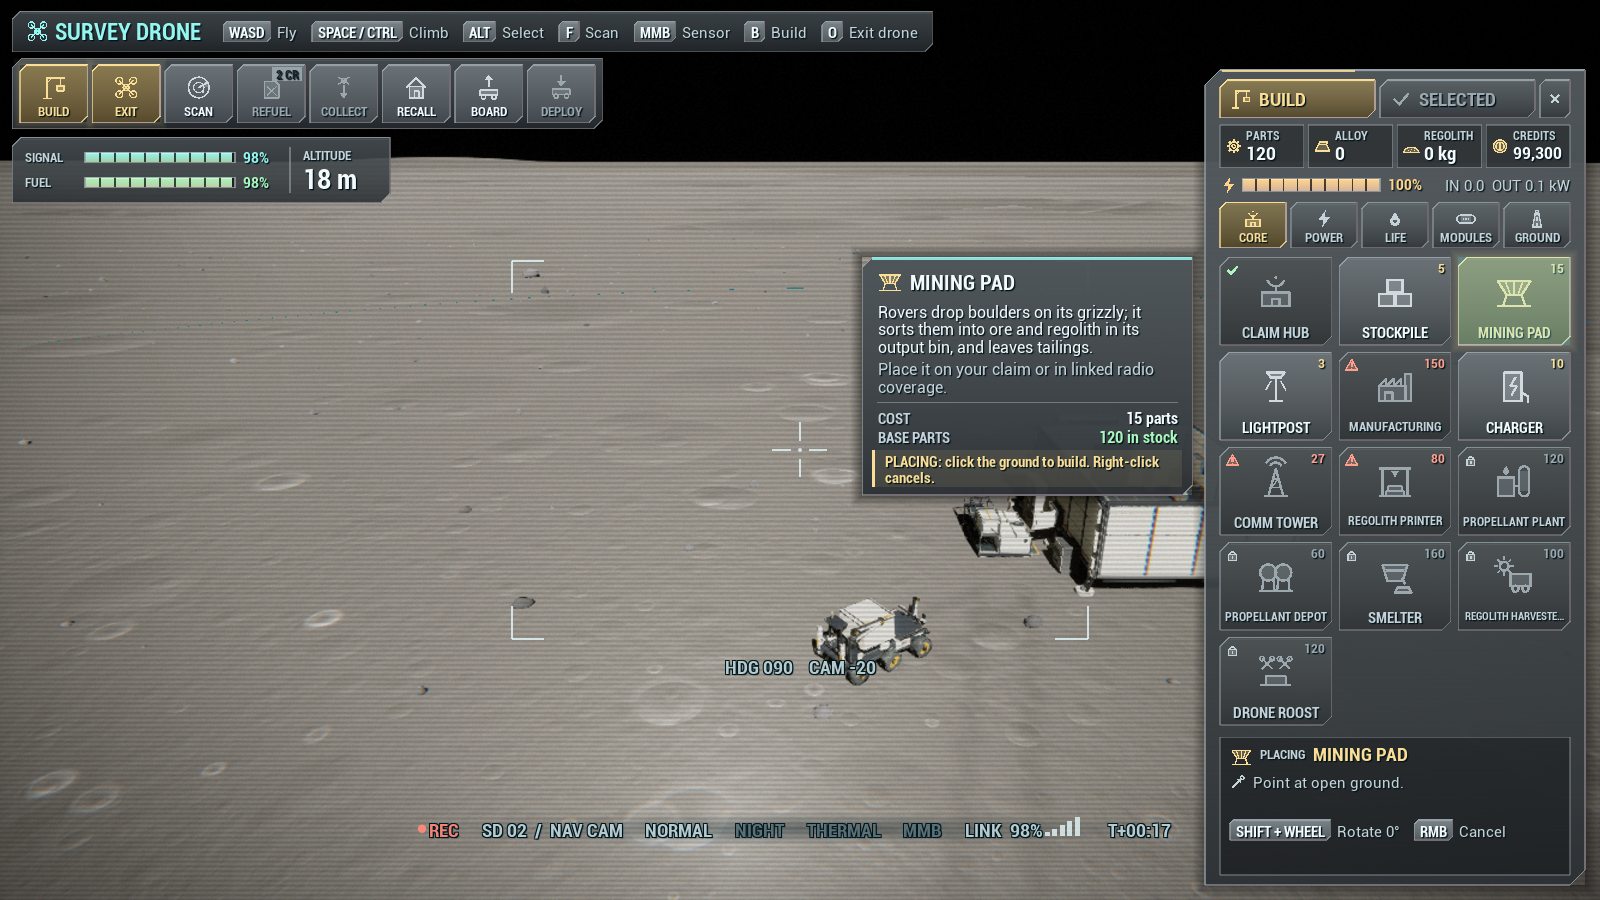Click the power capacity bar at 100%
This screenshot has height=900, width=1600.
point(1311,185)
